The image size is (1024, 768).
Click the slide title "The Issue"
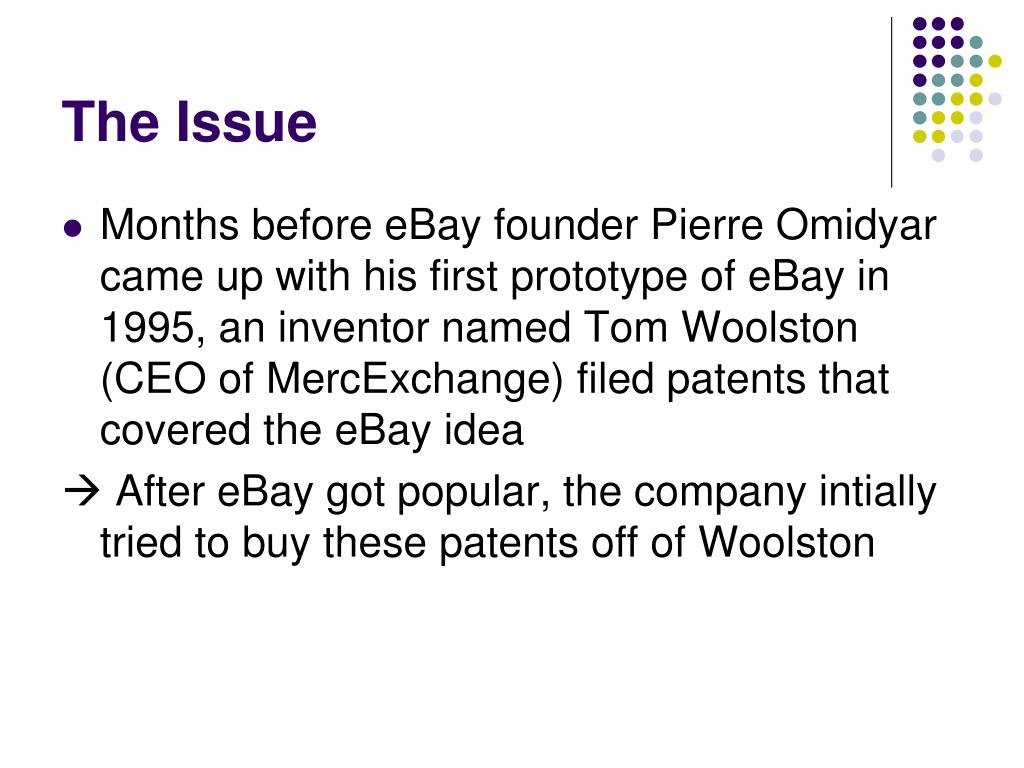[189, 121]
